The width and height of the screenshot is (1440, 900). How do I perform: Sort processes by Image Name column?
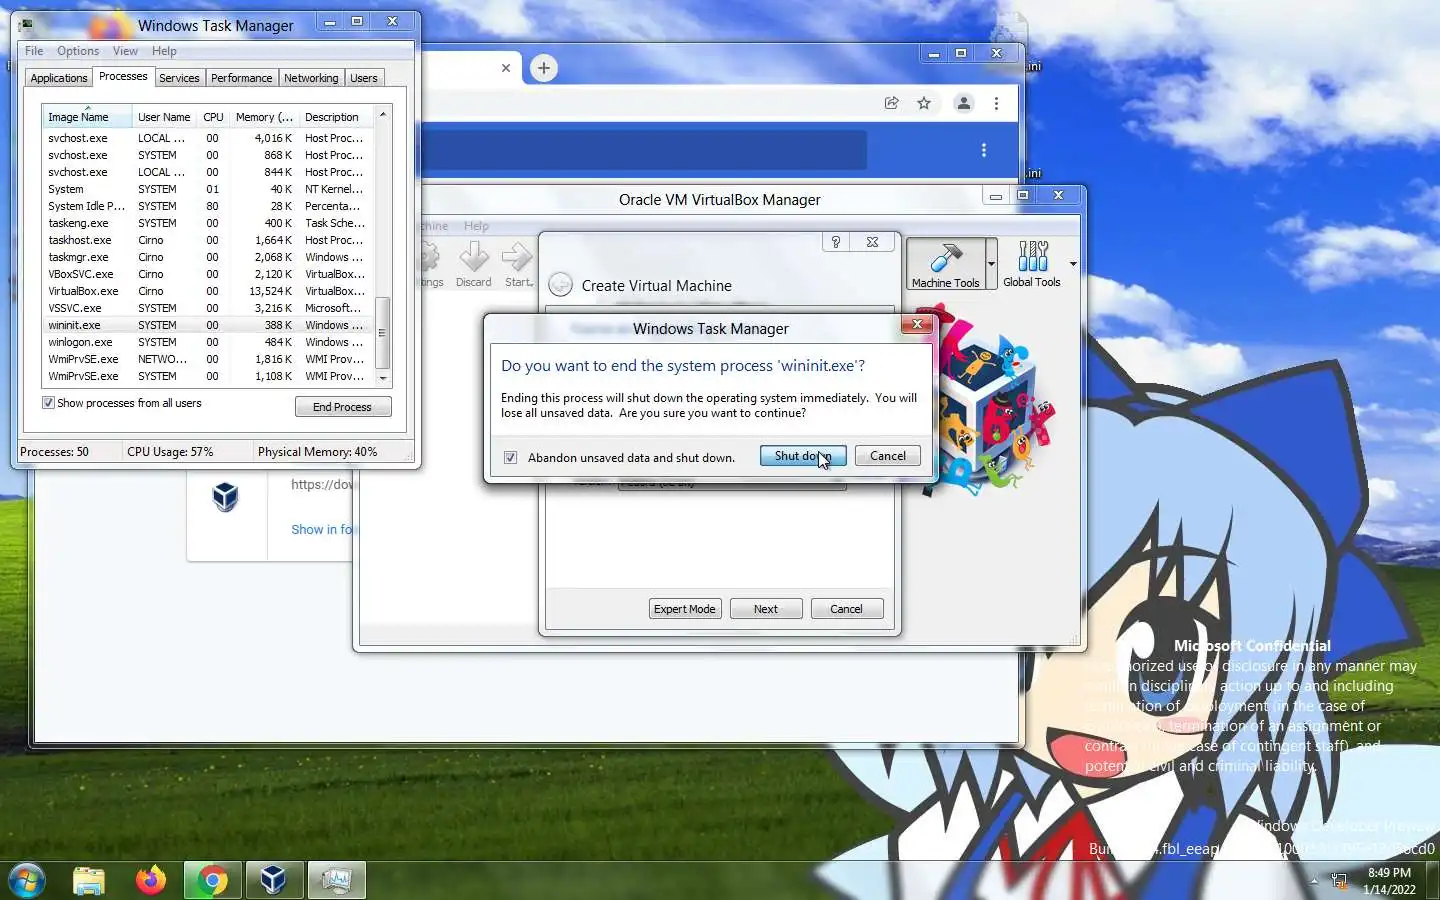tap(87, 117)
